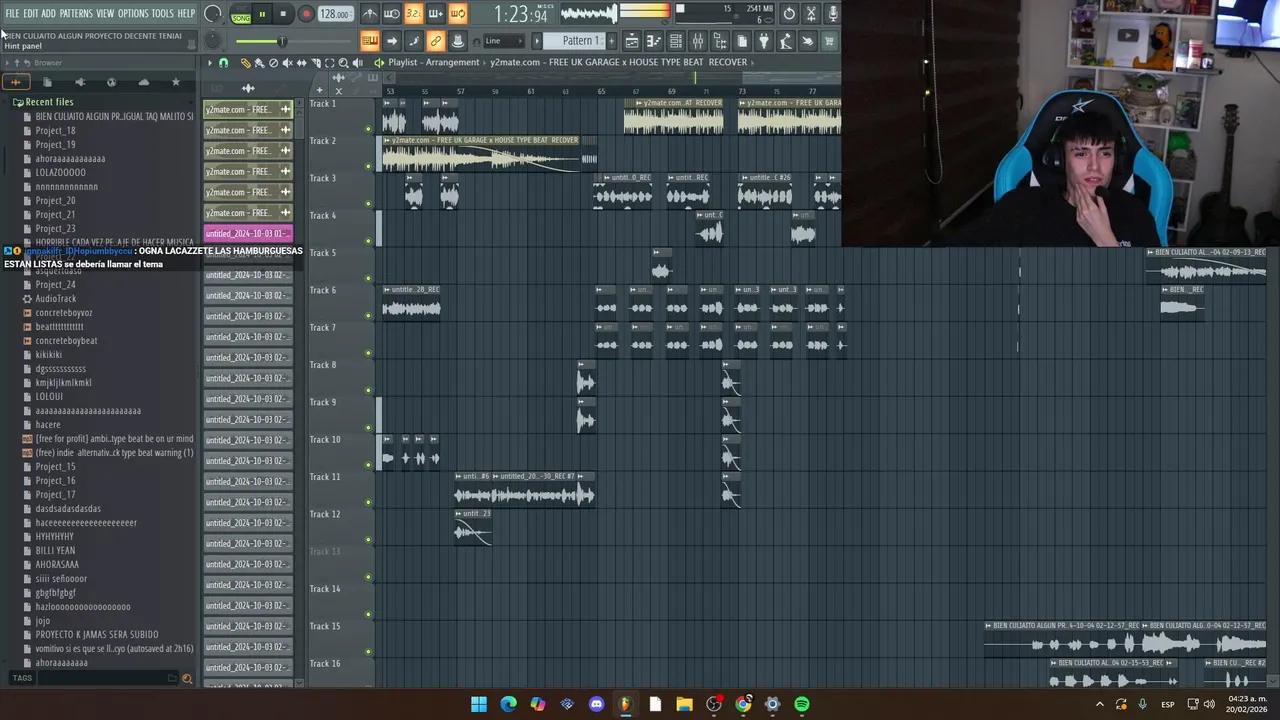Open the Playlist view icon
Image resolution: width=1280 pixels, height=720 pixels.
[632, 41]
